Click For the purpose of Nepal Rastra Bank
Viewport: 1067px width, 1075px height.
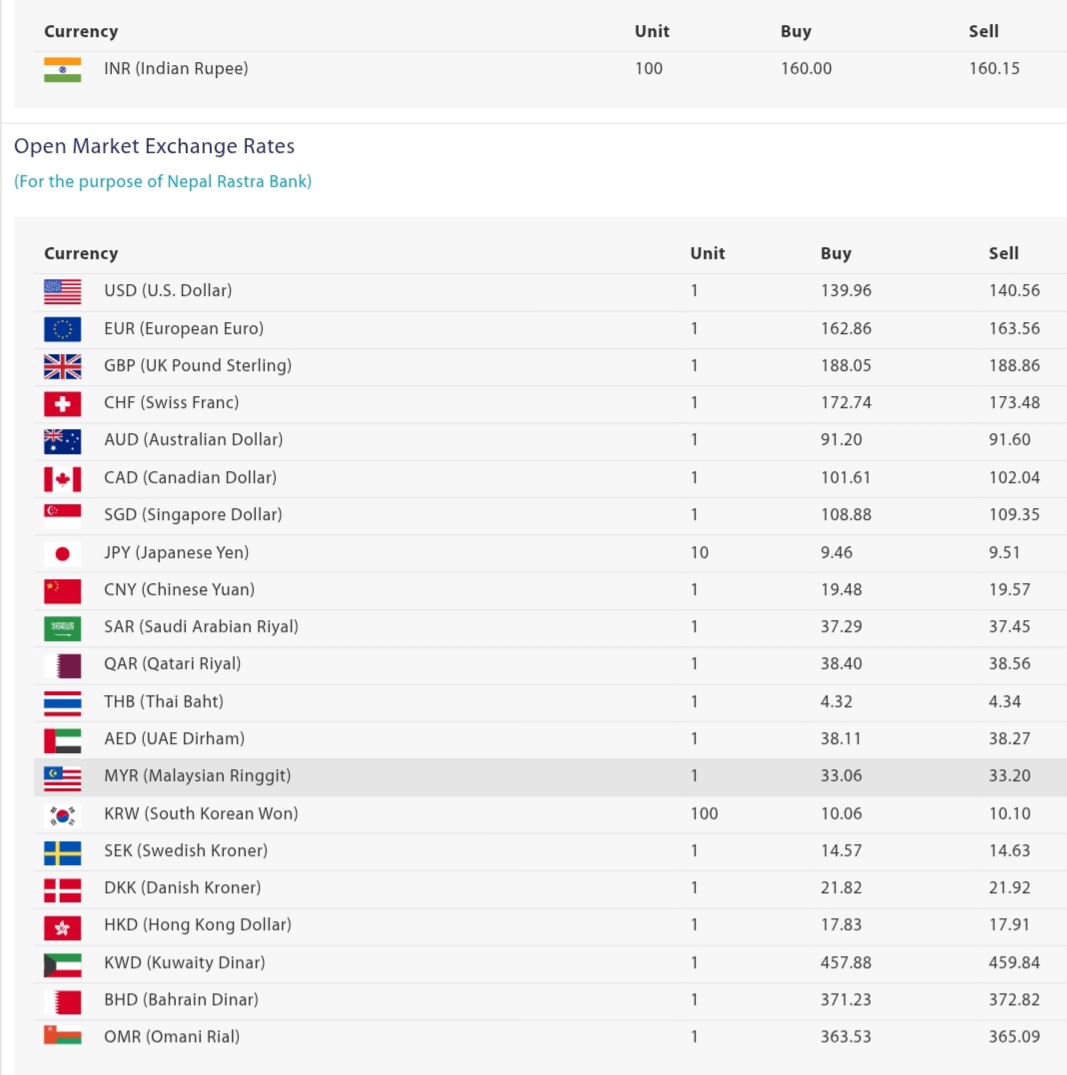163,182
